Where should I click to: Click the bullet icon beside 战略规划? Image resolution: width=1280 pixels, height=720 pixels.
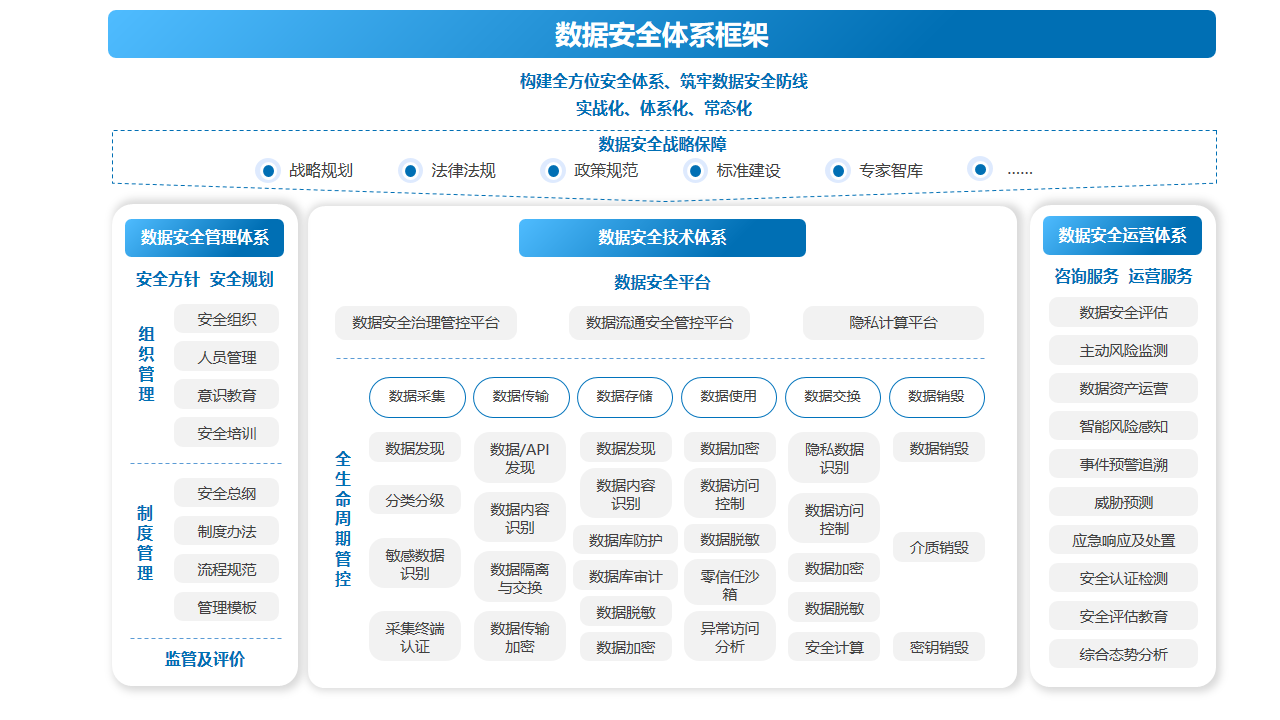point(268,170)
